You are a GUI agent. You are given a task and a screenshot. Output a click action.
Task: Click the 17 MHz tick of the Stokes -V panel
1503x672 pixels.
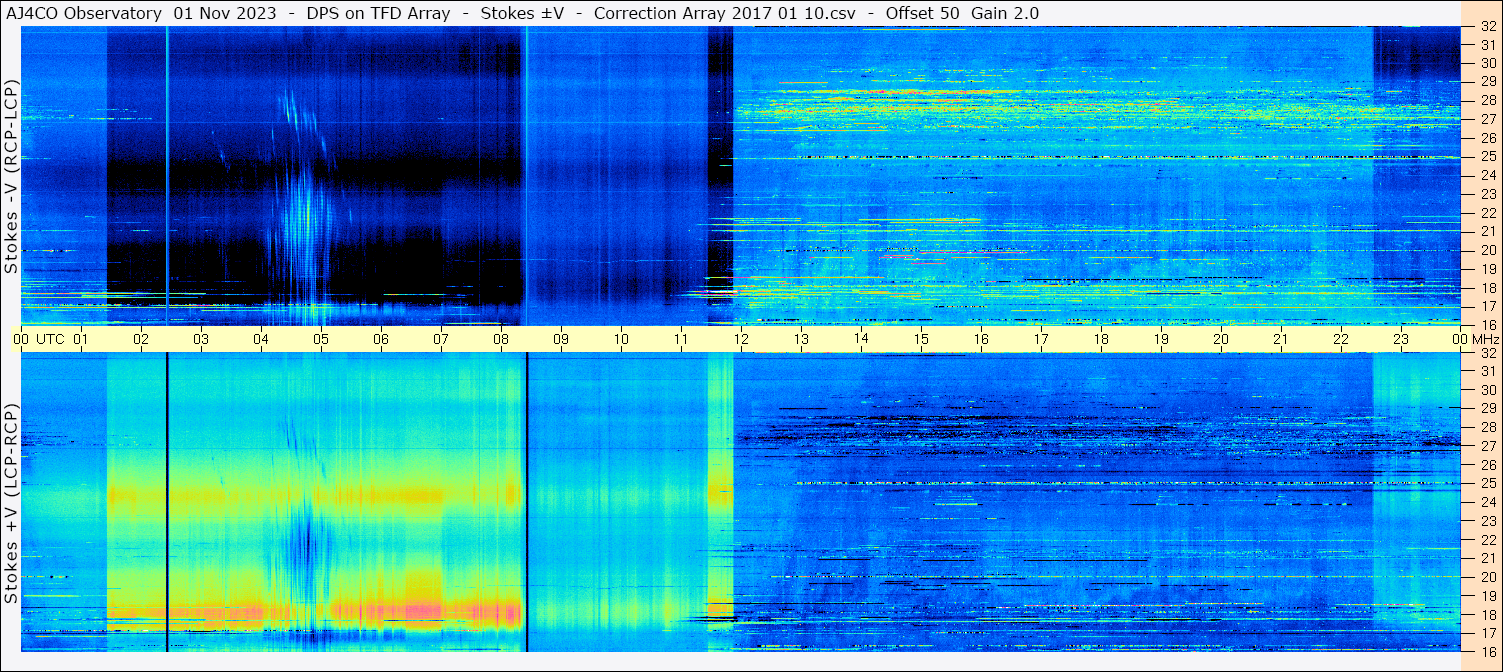coord(1487,306)
